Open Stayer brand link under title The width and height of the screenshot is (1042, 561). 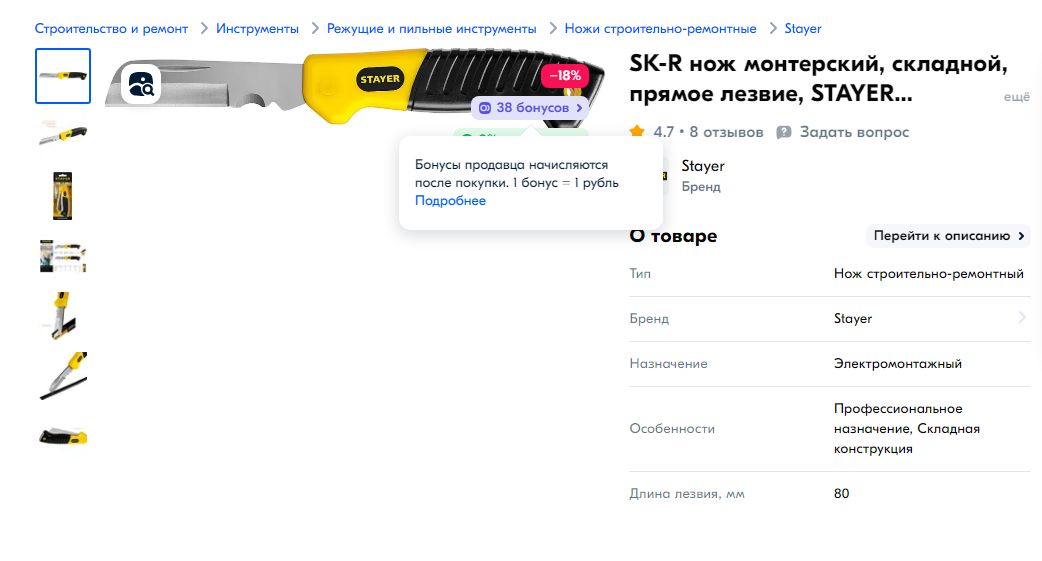click(702, 166)
